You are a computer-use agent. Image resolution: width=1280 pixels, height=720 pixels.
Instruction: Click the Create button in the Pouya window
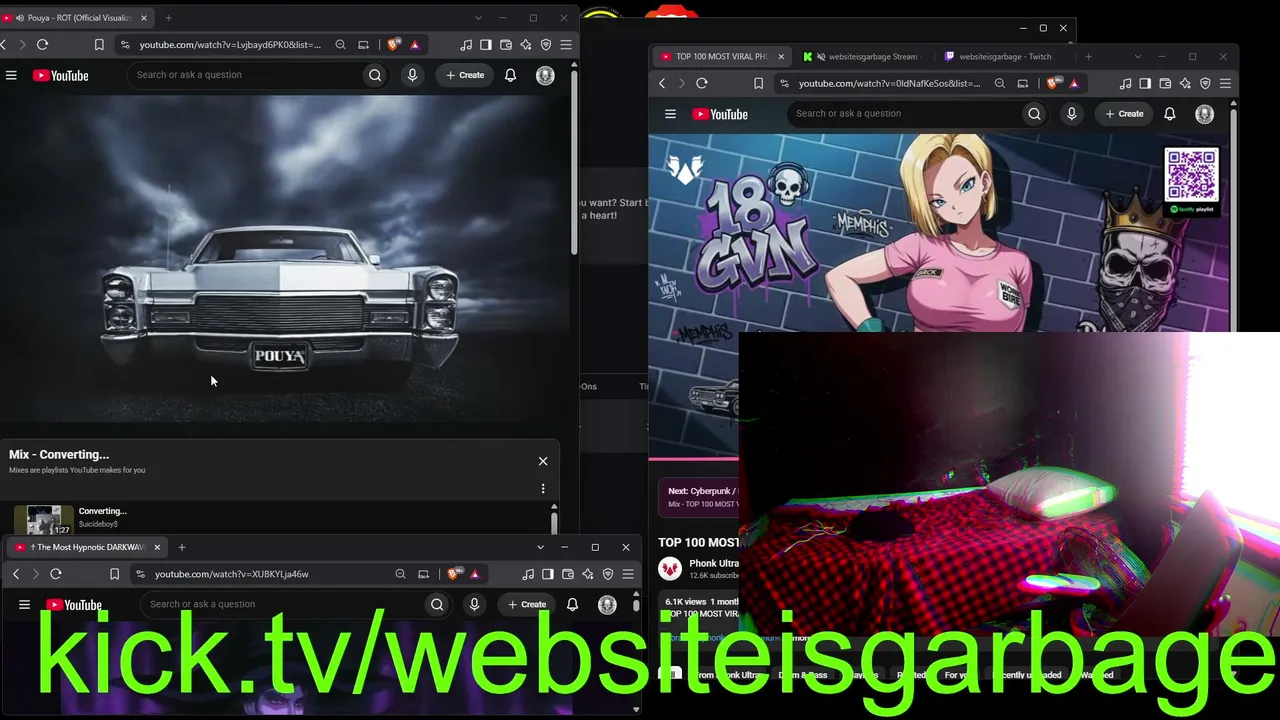[x=465, y=75]
